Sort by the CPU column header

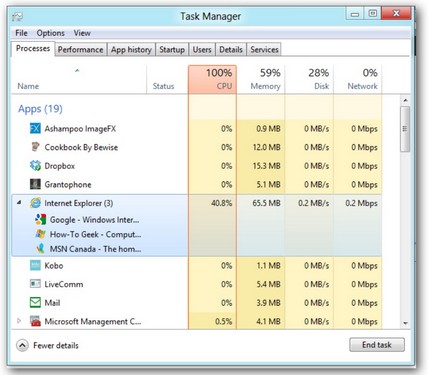click(x=212, y=79)
